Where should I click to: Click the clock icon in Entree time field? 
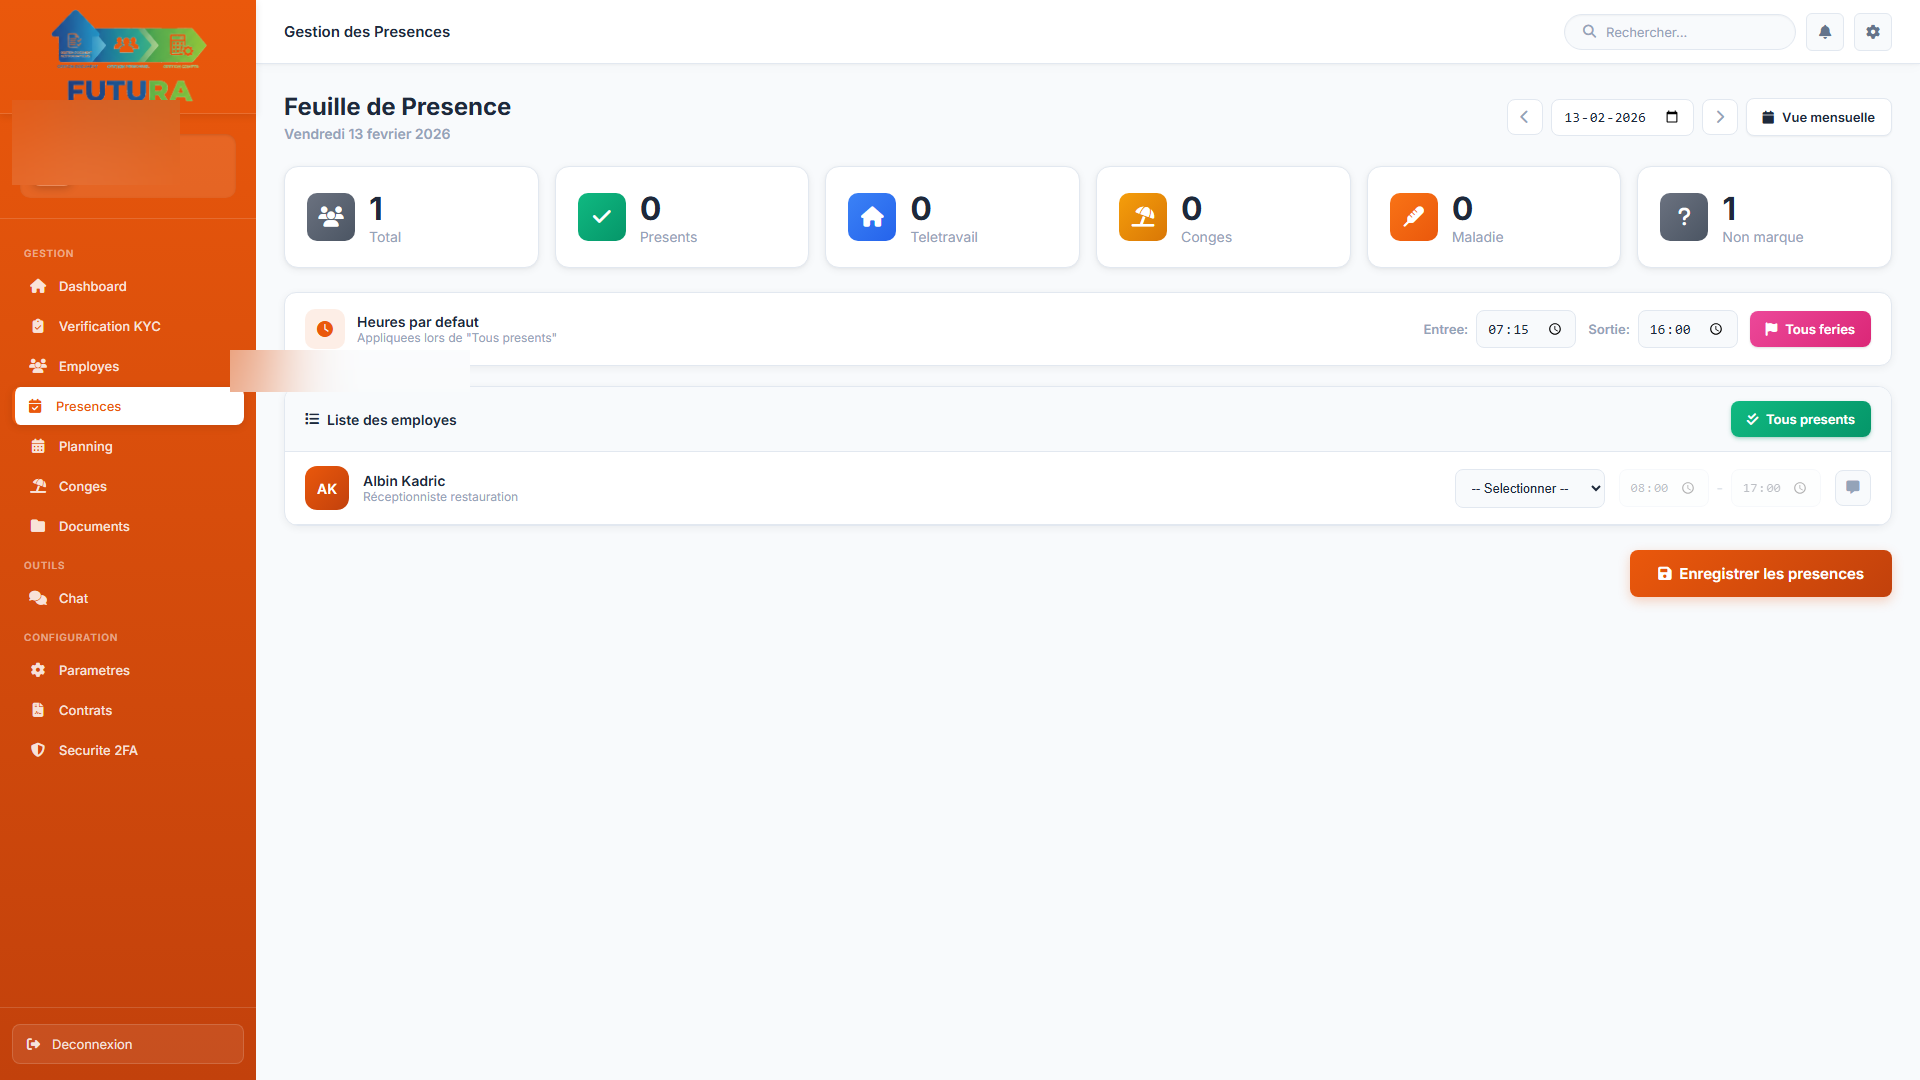(1555, 329)
